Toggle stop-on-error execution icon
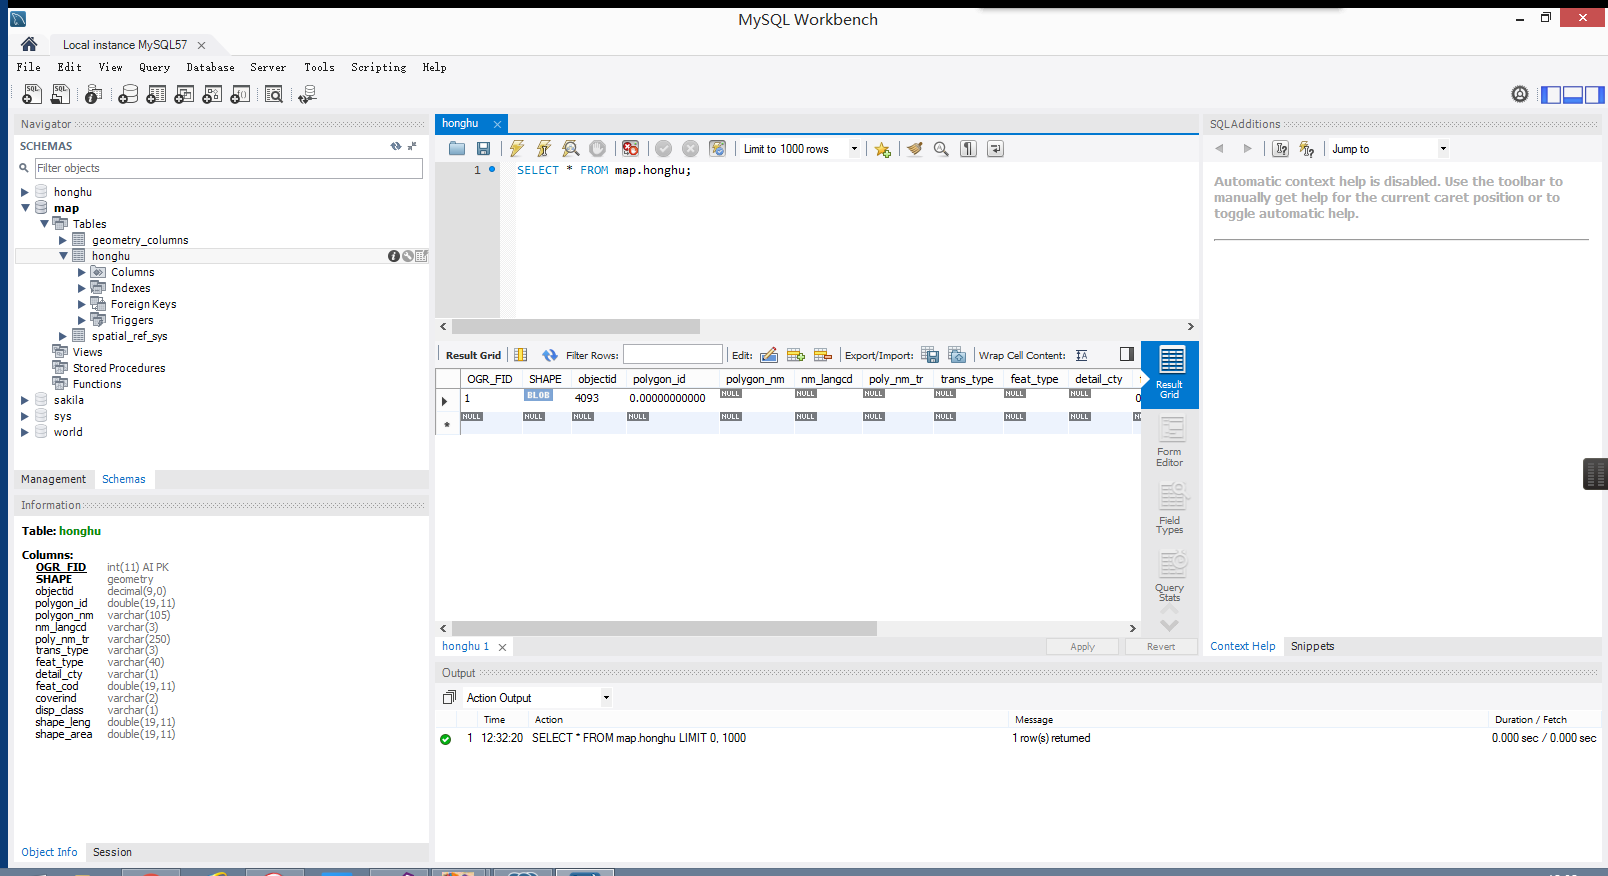Viewport: 1608px width, 876px height. pyautogui.click(x=631, y=148)
